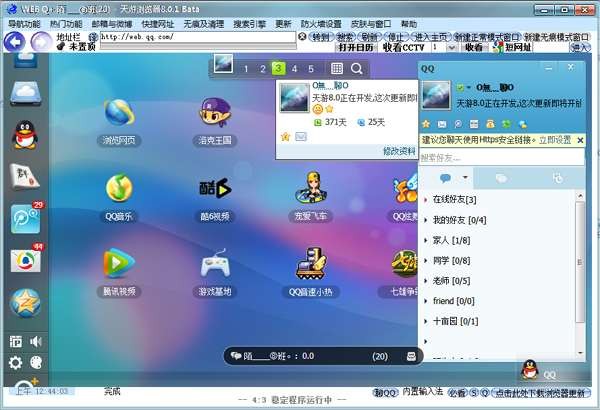Open the desktop search magnifier icon

pos(356,69)
